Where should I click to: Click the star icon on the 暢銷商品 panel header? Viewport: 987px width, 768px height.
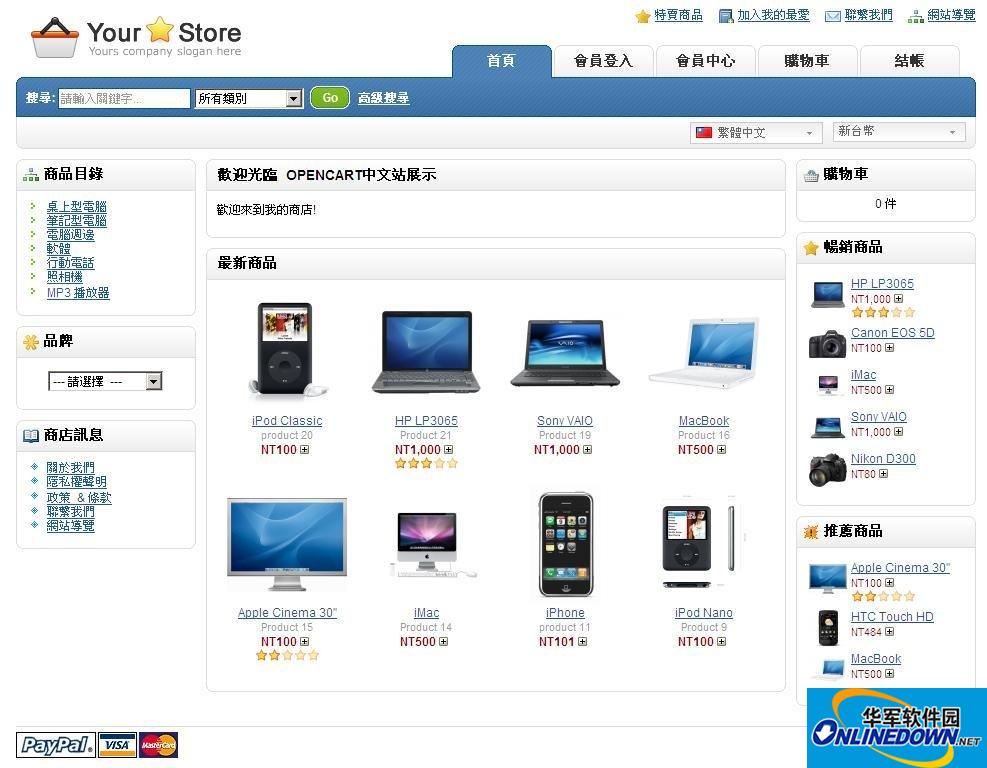(x=809, y=247)
